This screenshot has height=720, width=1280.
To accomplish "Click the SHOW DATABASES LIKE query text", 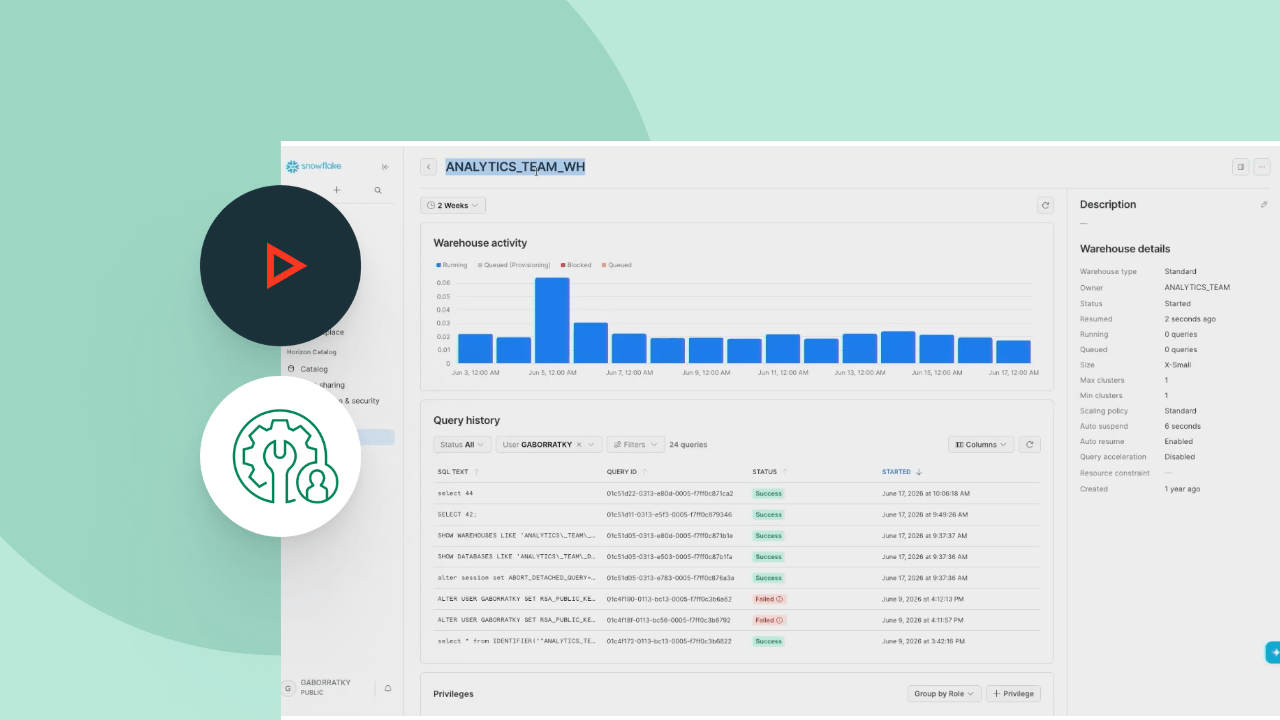I will click(517, 556).
